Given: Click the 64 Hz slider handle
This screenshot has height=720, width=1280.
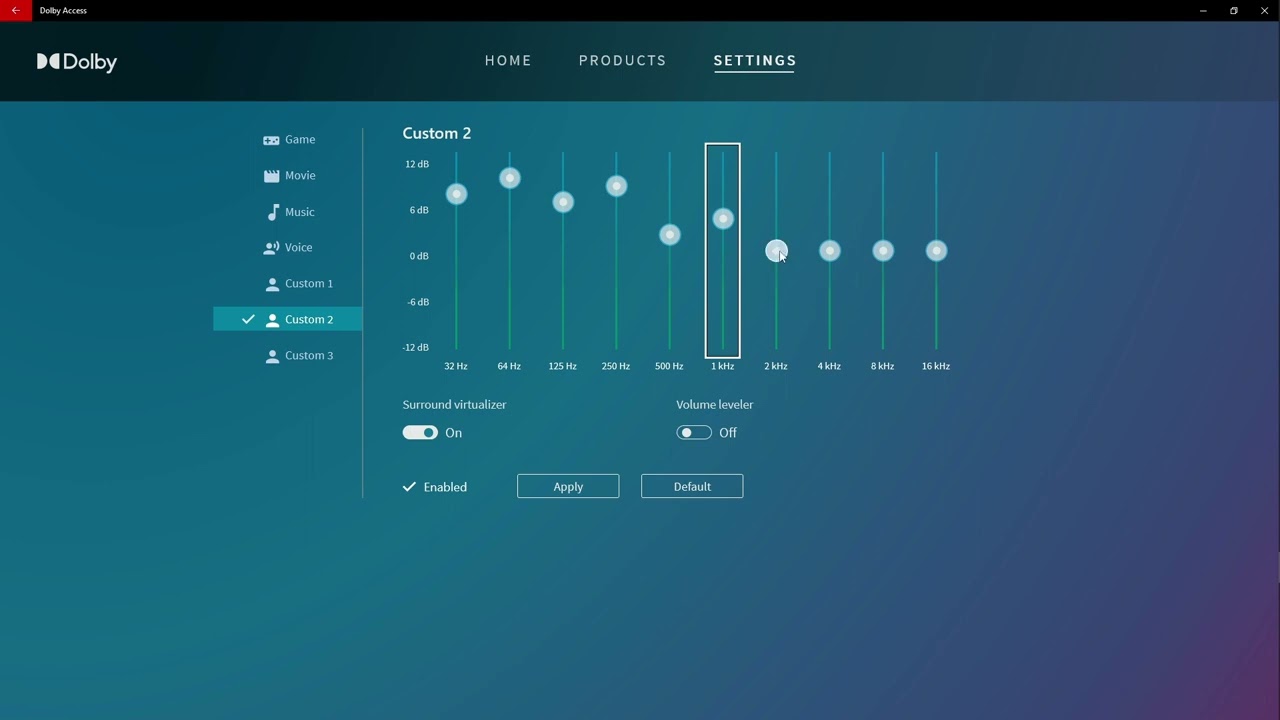Looking at the screenshot, I should [x=510, y=178].
